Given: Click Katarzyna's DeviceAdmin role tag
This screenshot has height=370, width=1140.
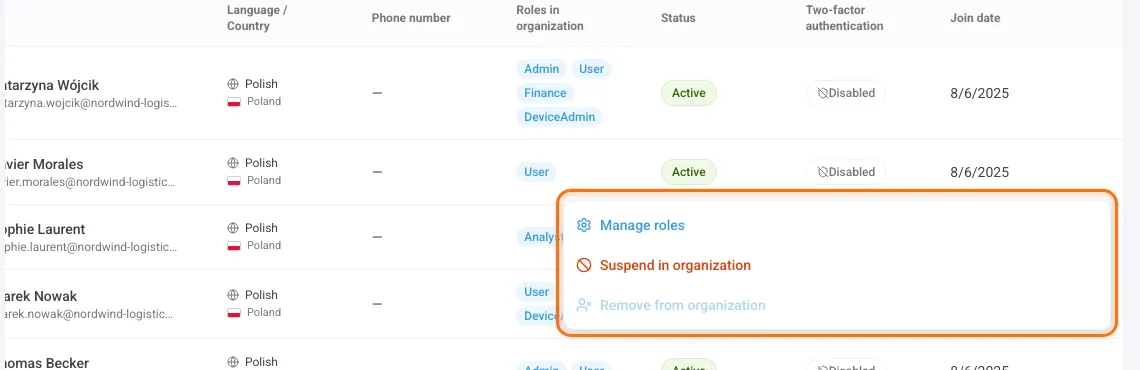Looking at the screenshot, I should coord(560,117).
